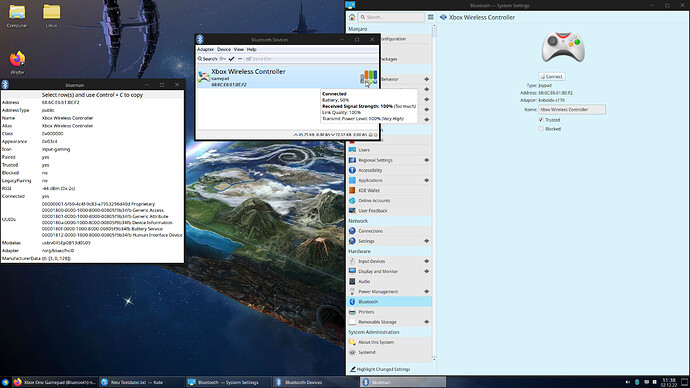Open Adapter menu in Bluetooth Devices
Screen dimensions: 690x388
click(x=205, y=49)
